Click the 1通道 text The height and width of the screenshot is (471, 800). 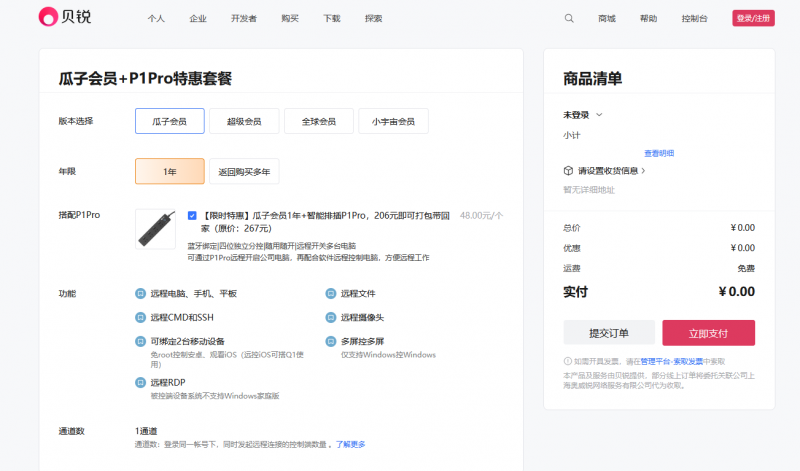(146, 431)
